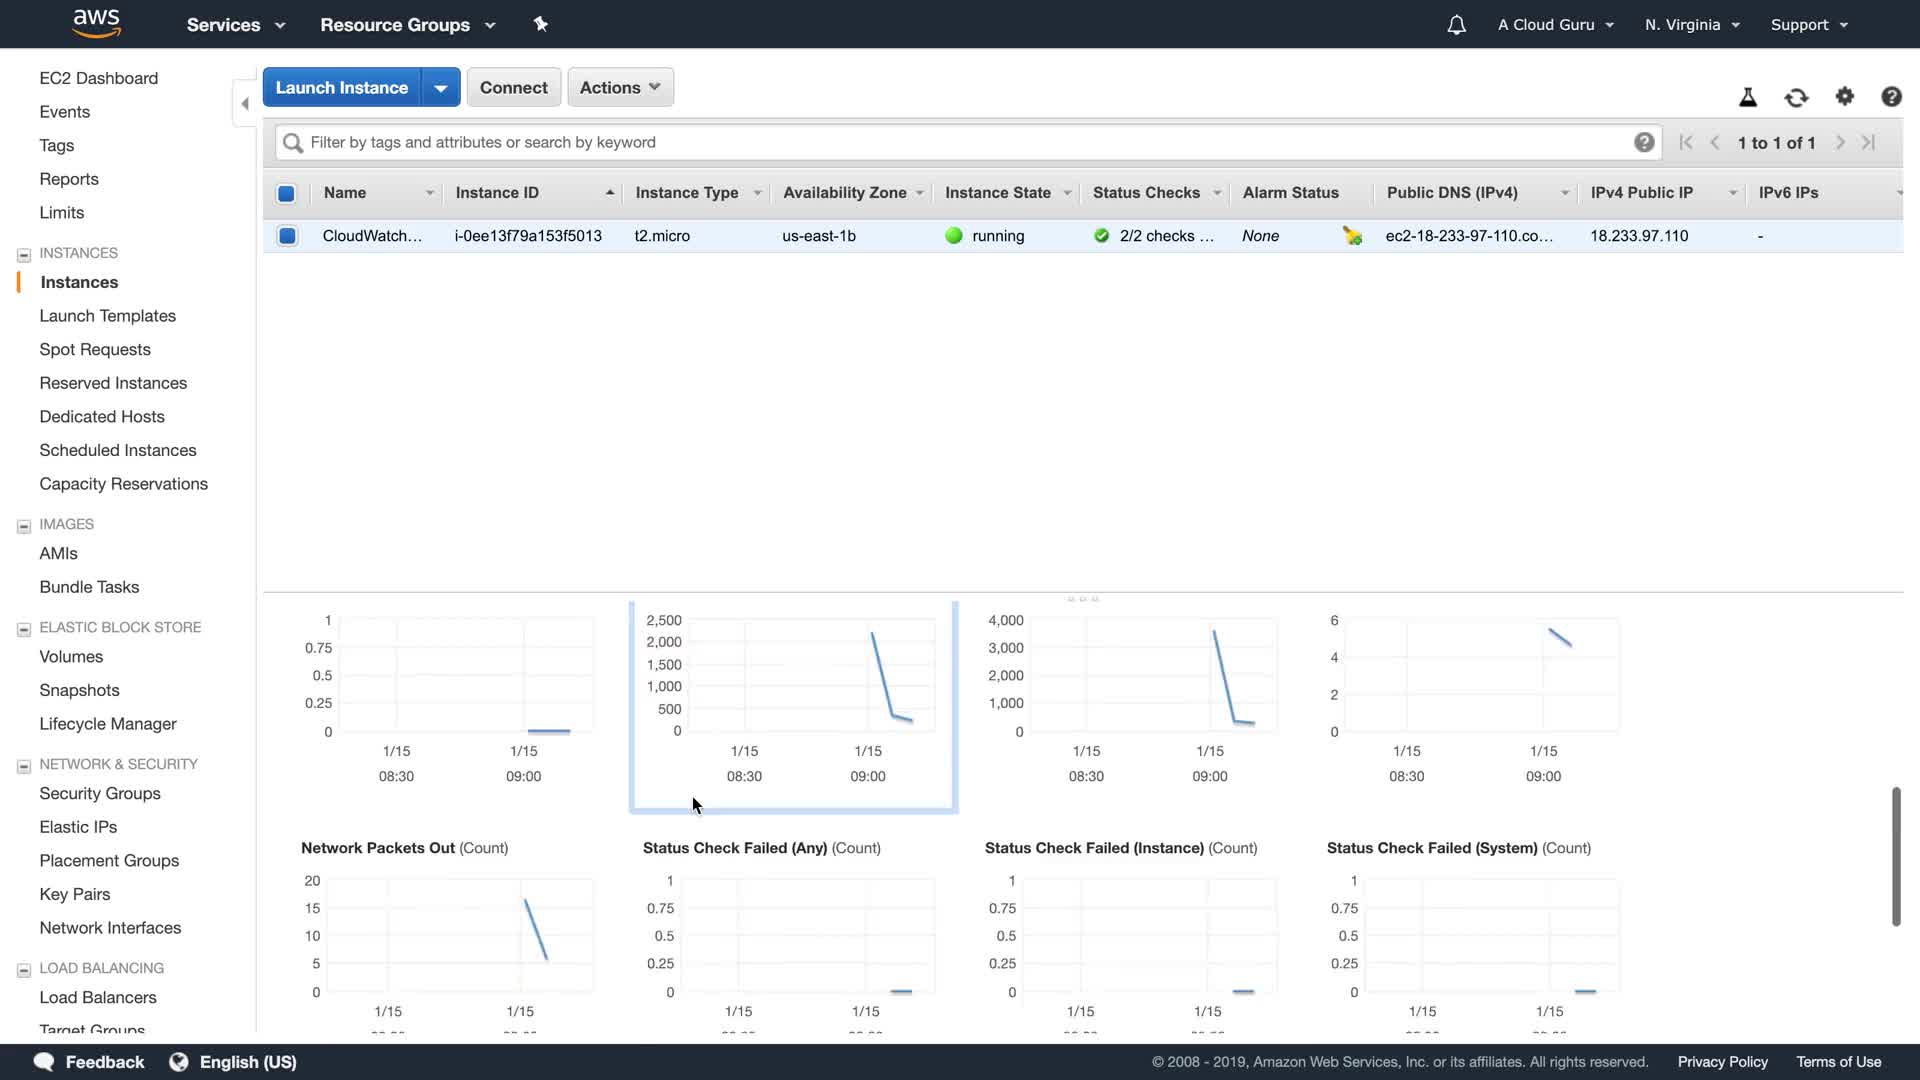Open Security Groups in the sidebar
The width and height of the screenshot is (1920, 1080).
tap(100, 793)
